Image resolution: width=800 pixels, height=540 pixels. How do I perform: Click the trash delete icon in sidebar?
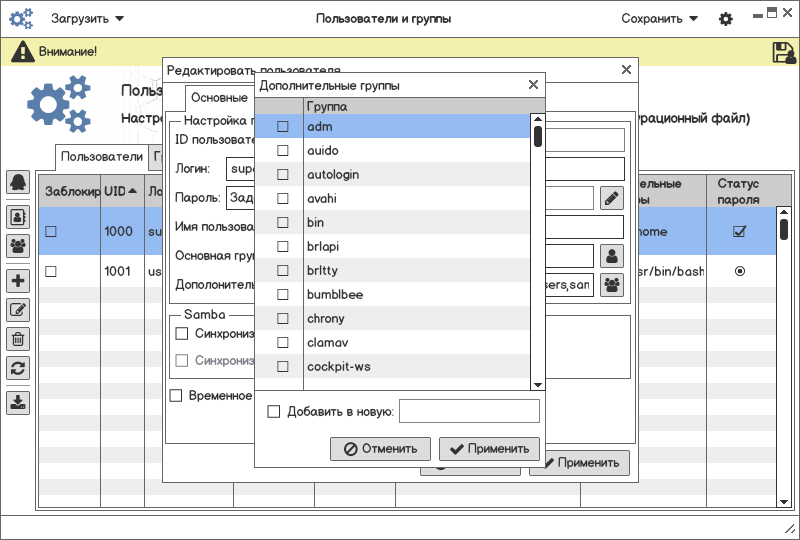tap(18, 339)
